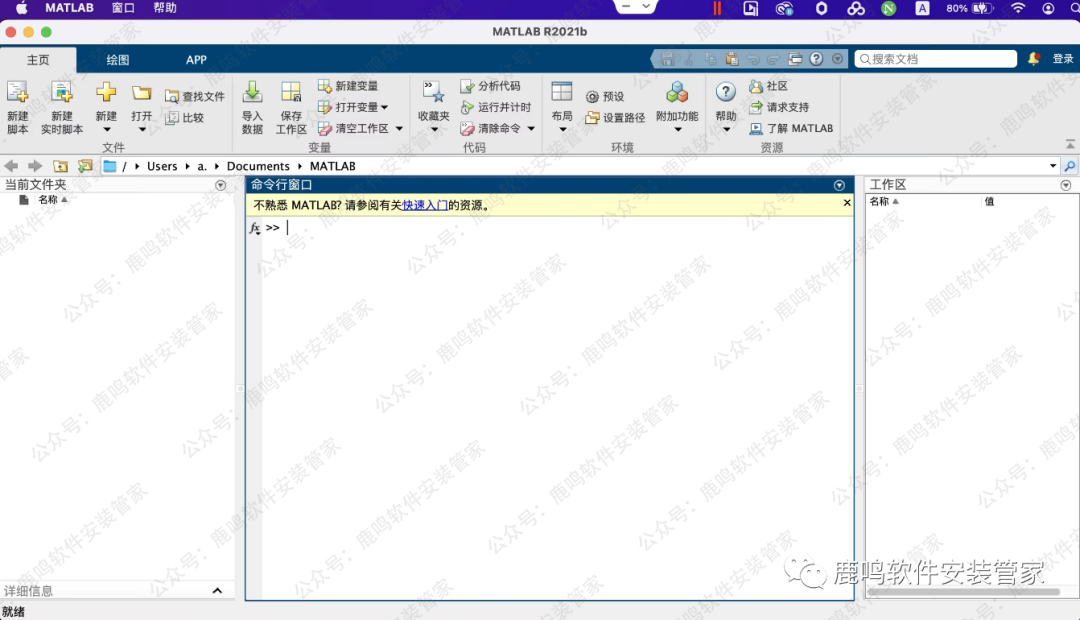Click the New Script (新建脚本) icon
1080x620 pixels.
(x=17, y=93)
